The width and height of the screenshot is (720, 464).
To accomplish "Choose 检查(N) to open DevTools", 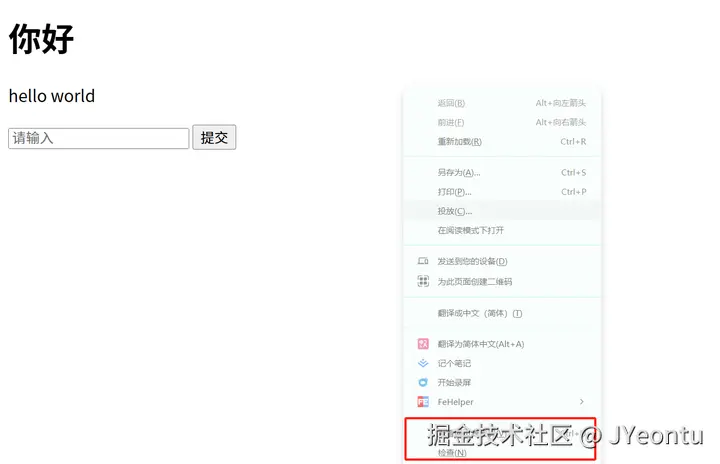I will point(502,453).
